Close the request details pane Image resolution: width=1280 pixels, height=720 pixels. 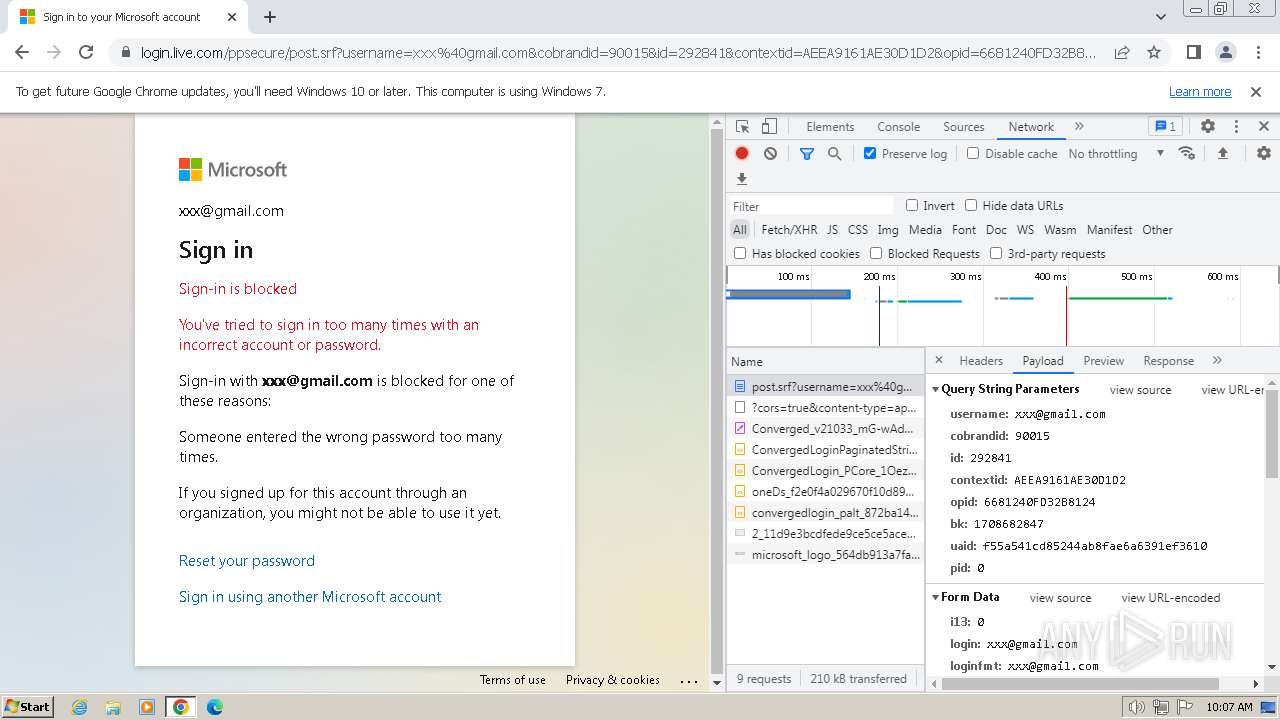[939, 360]
